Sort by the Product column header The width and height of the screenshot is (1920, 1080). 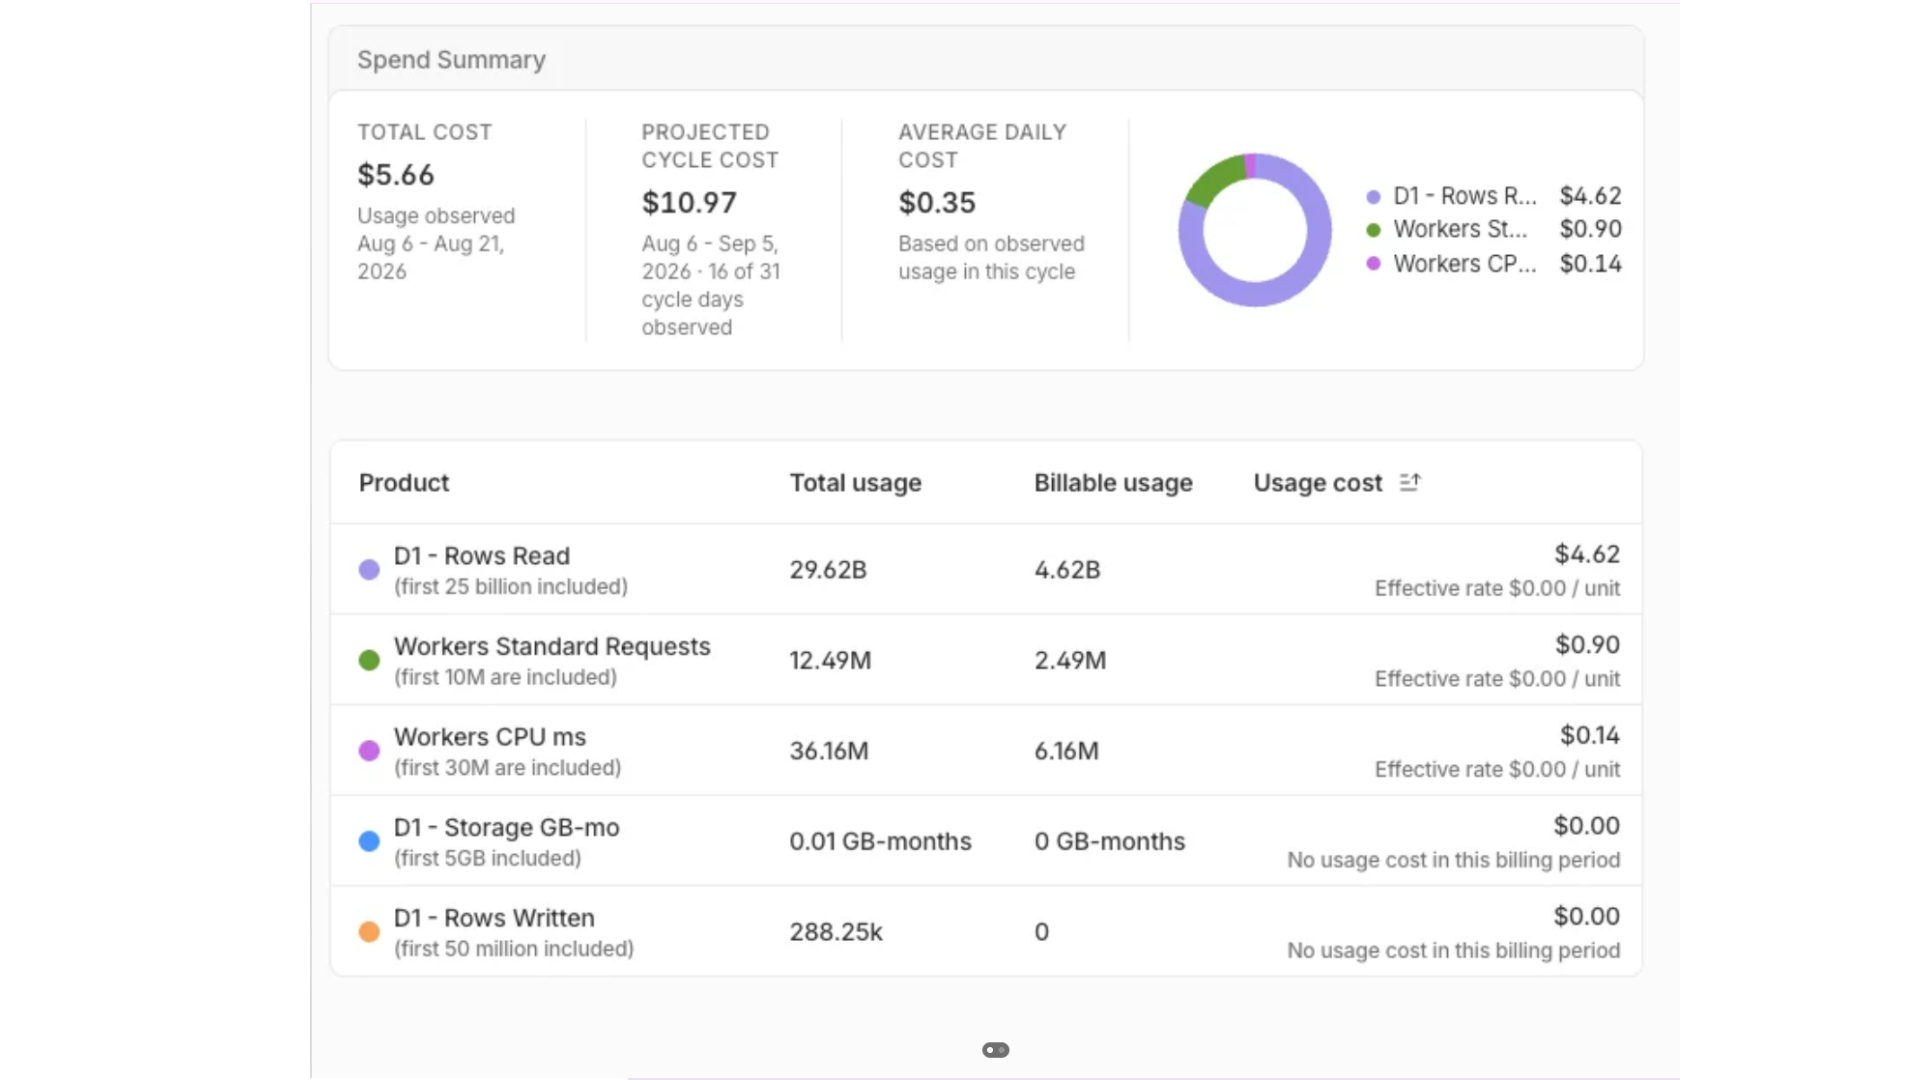click(x=404, y=483)
